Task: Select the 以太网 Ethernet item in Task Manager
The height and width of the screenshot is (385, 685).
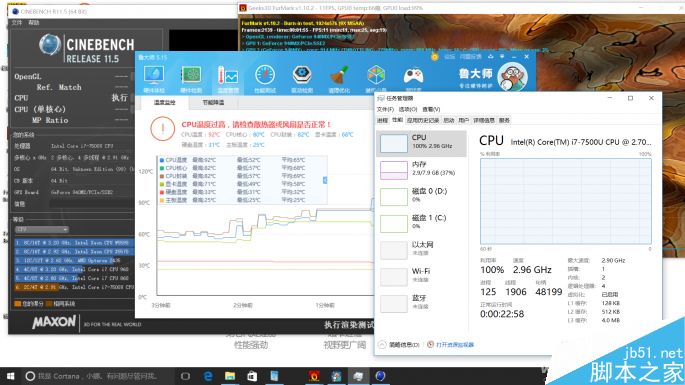Action: 421,250
